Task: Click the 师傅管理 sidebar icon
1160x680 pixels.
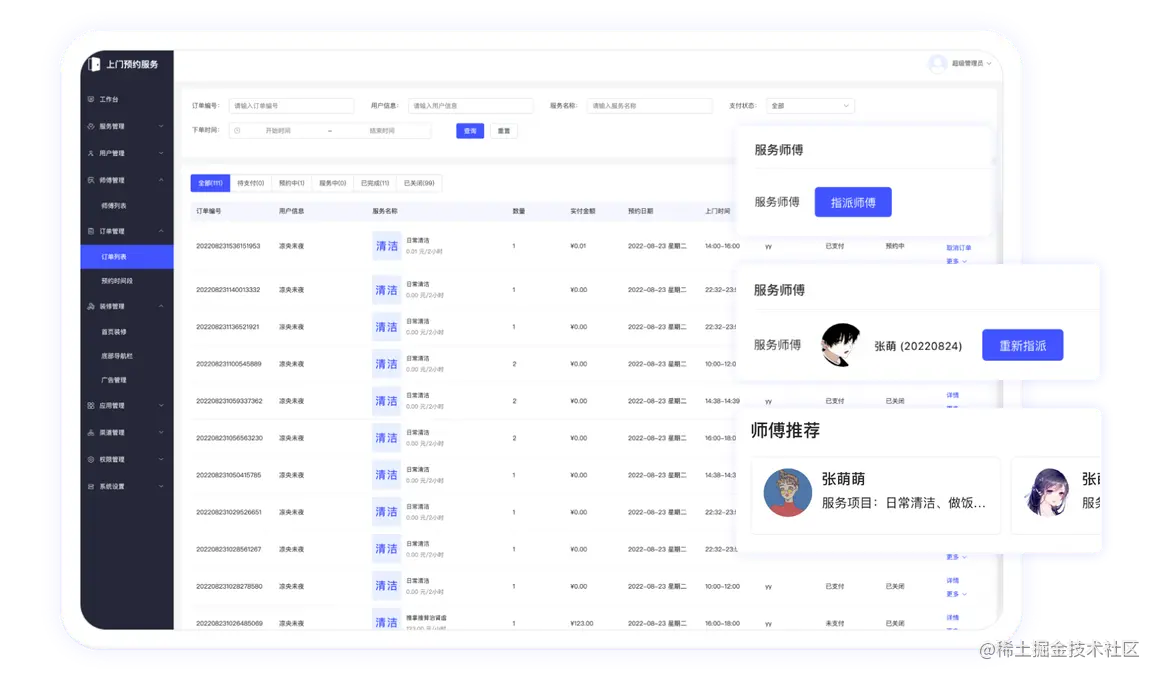Action: (x=91, y=180)
